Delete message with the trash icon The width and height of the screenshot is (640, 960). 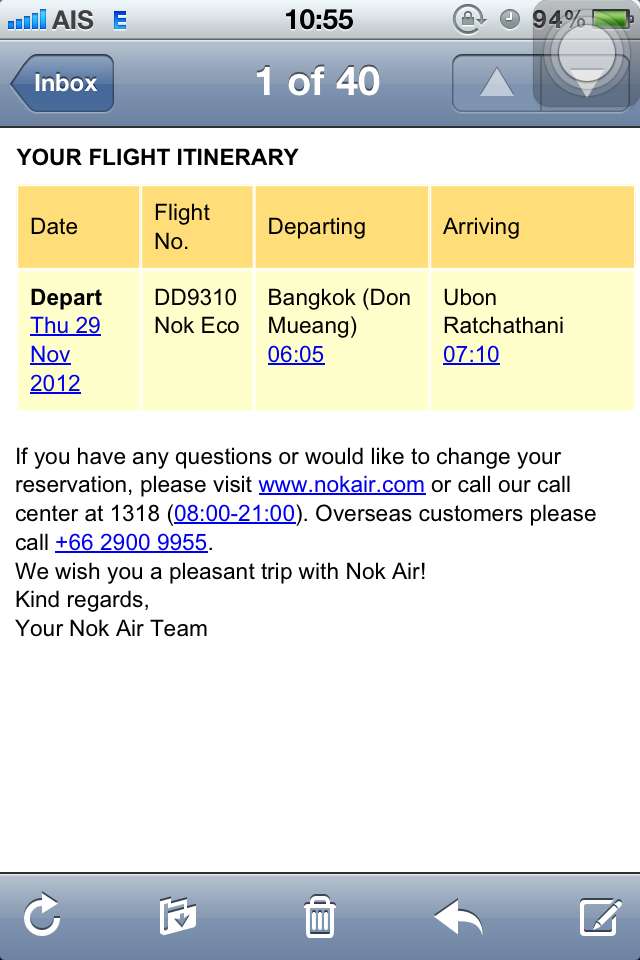point(319,916)
